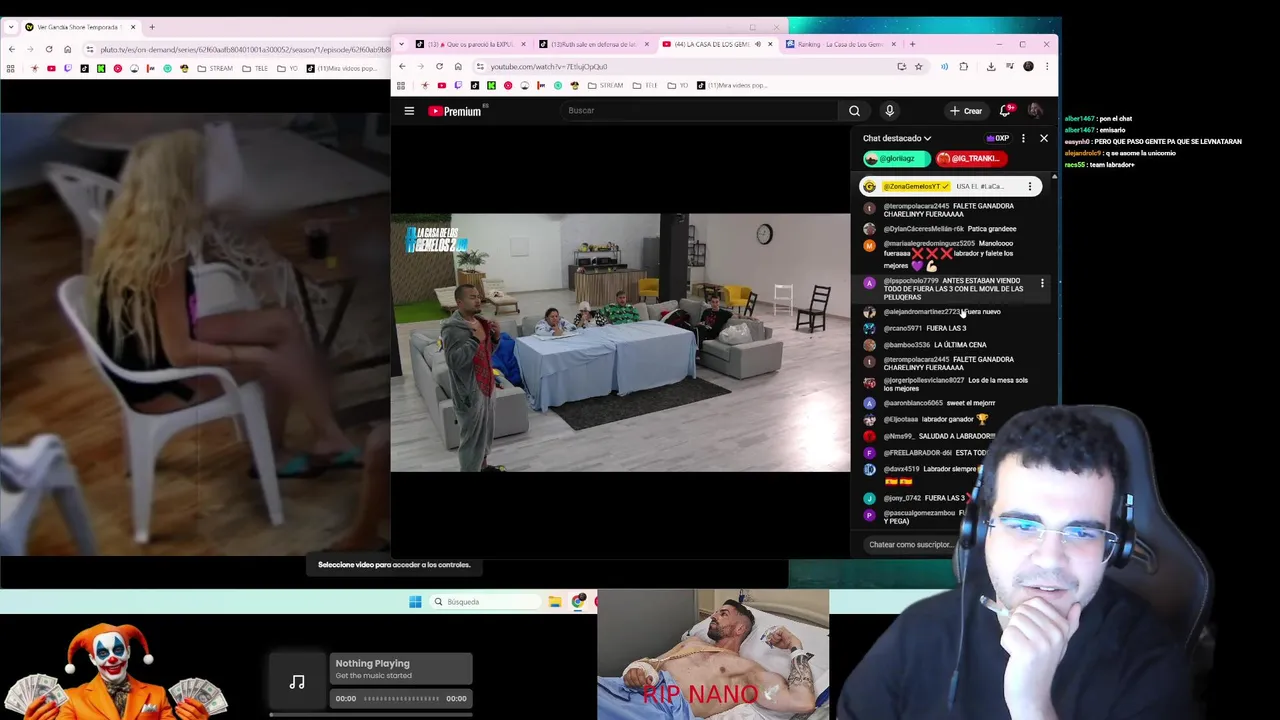
Task: Go back in the YouTube browser window
Action: (x=402, y=67)
